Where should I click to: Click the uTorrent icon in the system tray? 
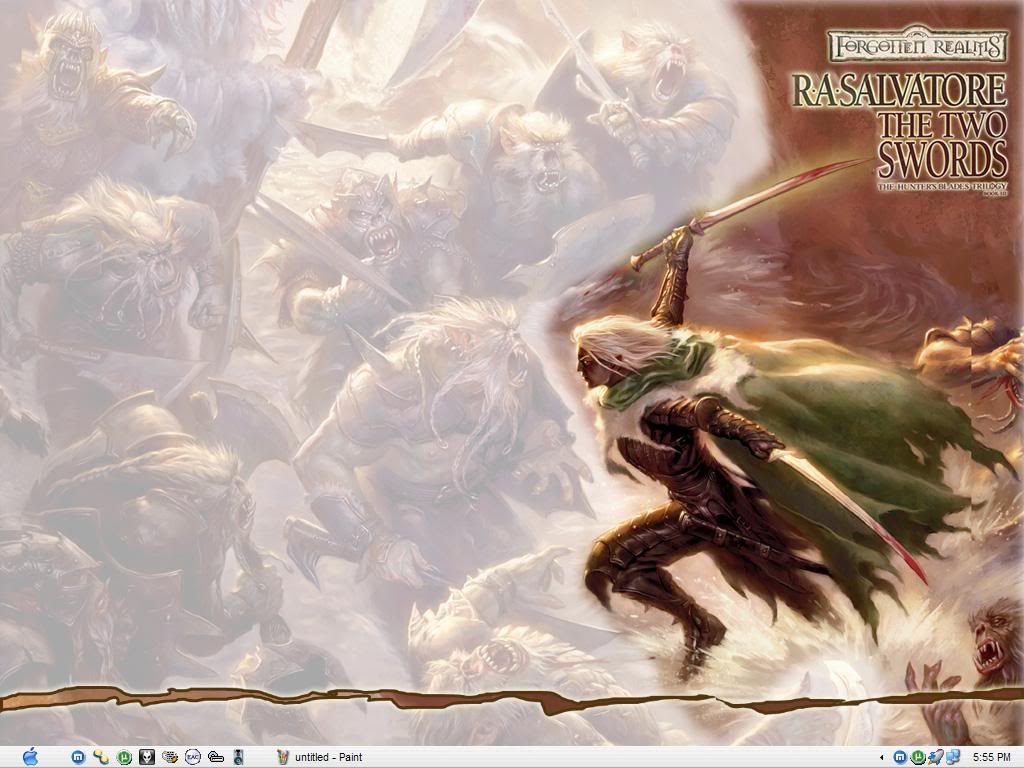[918, 757]
